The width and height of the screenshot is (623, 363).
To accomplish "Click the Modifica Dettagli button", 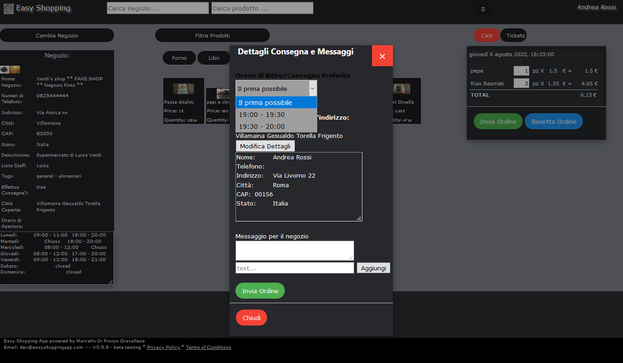I will point(265,146).
